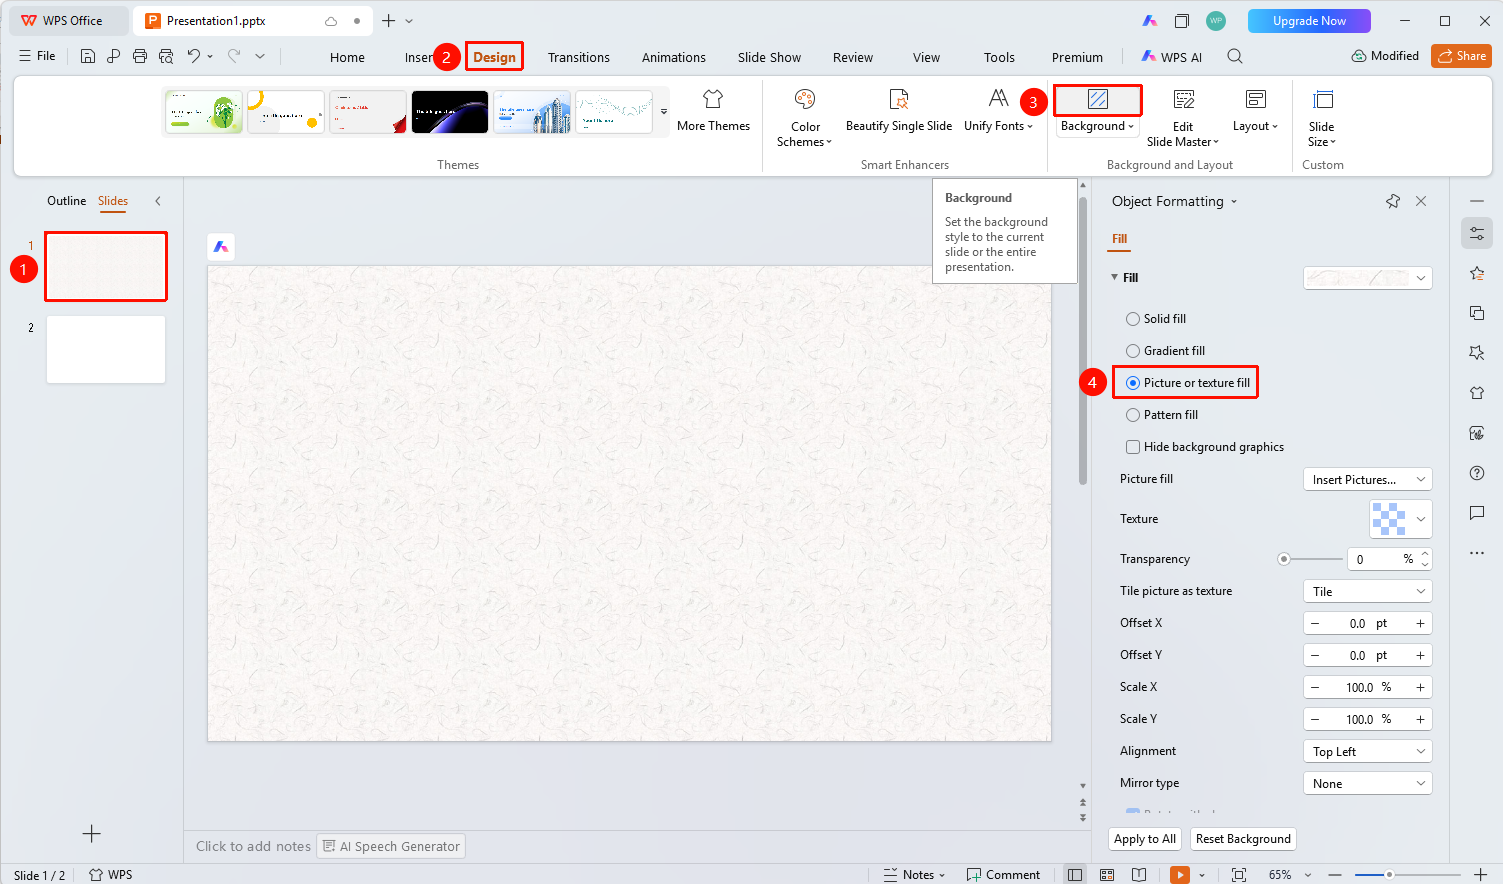Click the Click to add notes field

tap(253, 846)
